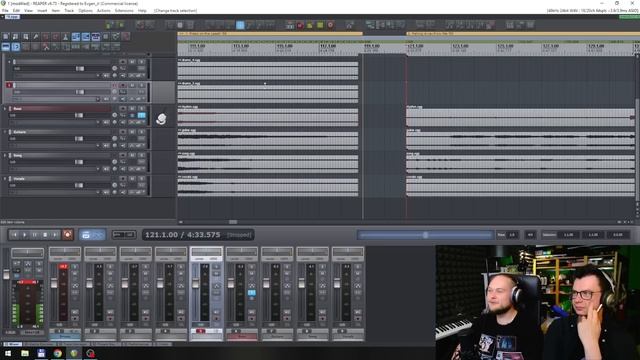Viewport: 640px width, 360px height.
Task: Toggle the Ripple editing toolbar icon
Action: point(96,37)
